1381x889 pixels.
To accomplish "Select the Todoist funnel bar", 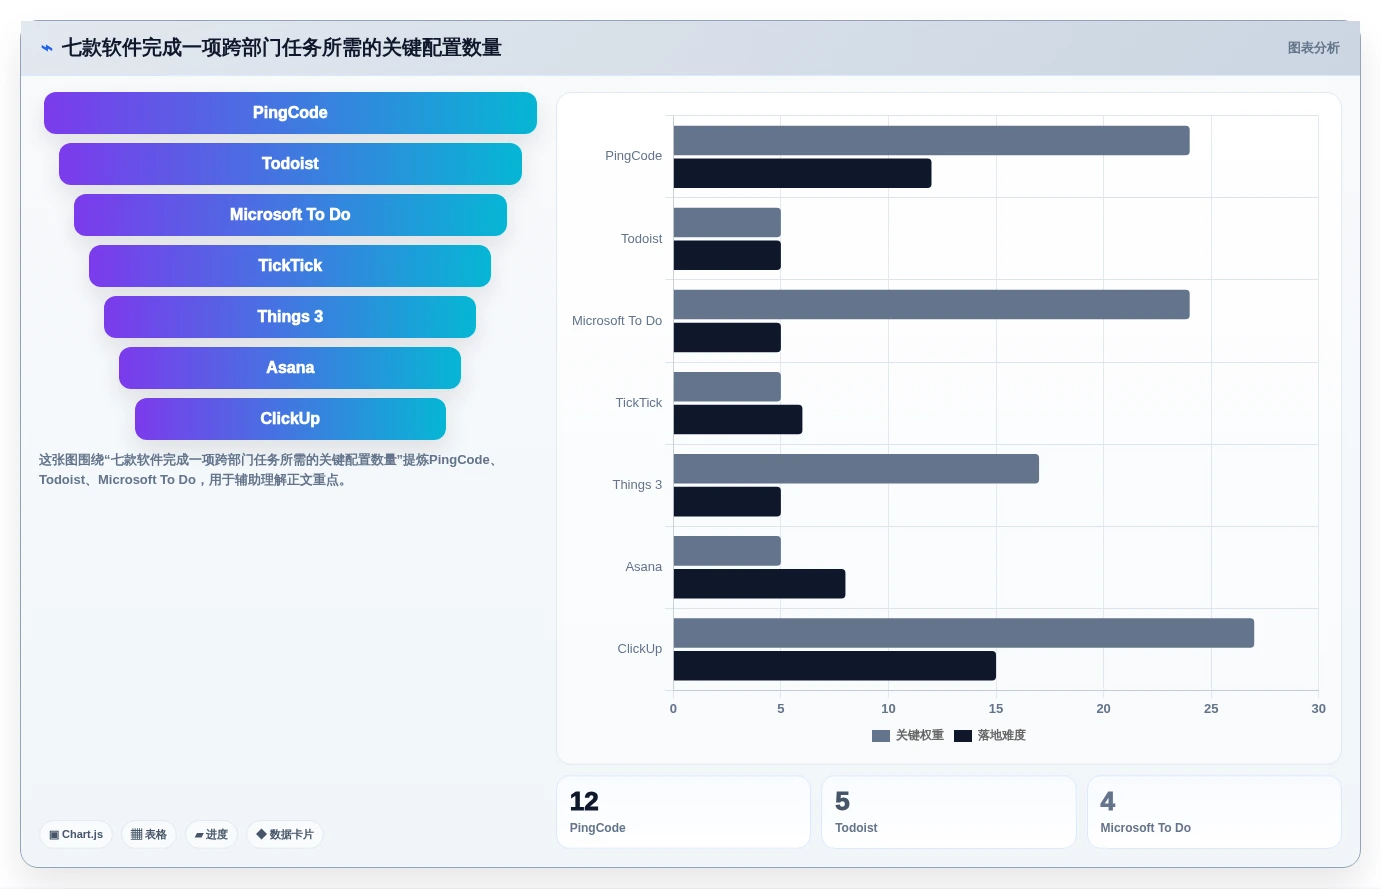I will point(290,164).
